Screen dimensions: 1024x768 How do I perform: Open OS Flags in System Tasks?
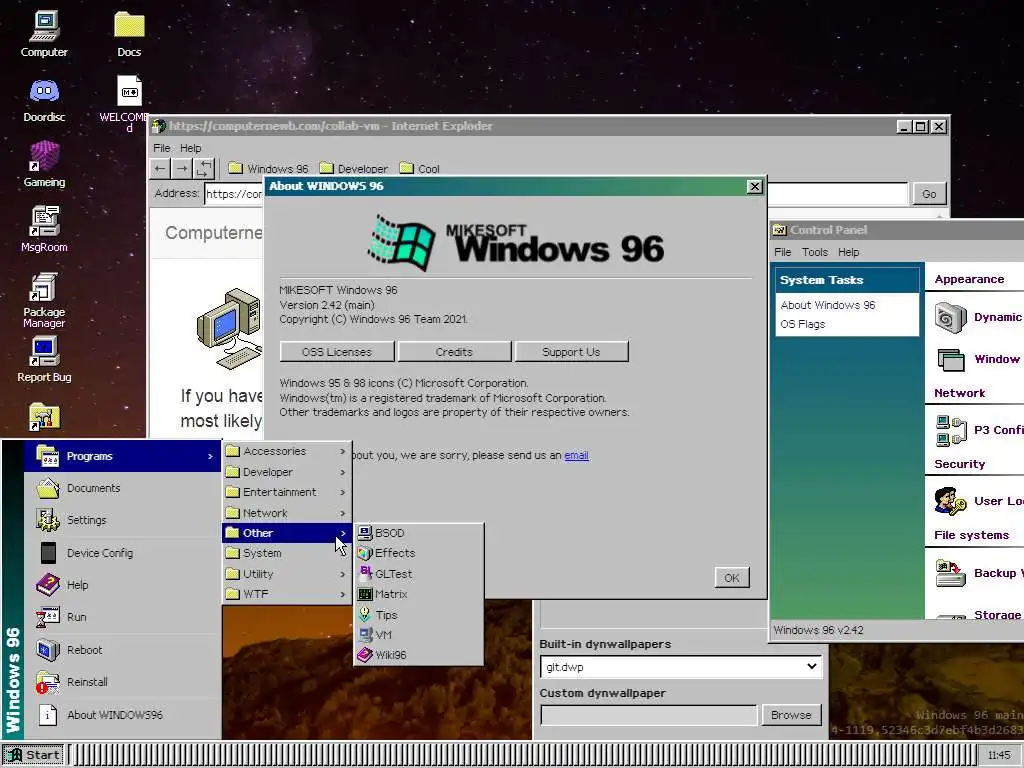803,325
